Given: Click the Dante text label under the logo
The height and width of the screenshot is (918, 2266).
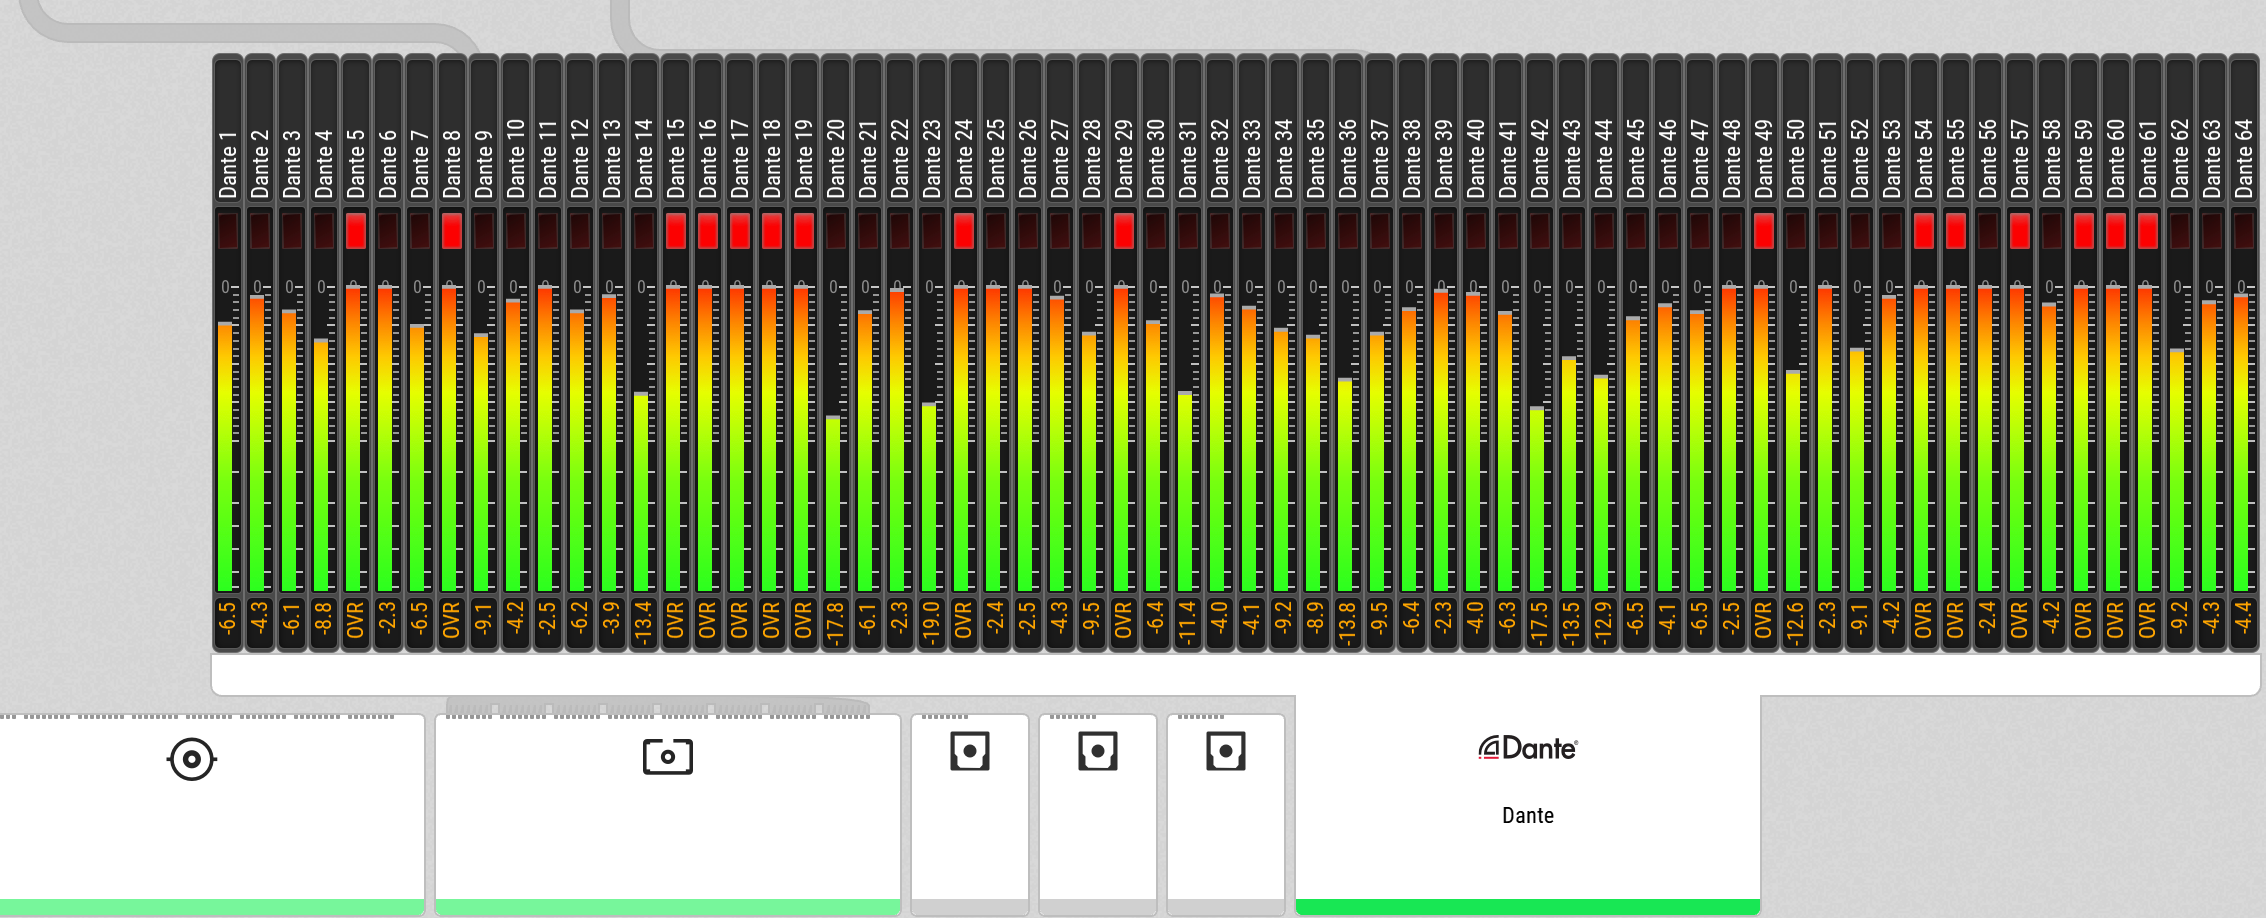Looking at the screenshot, I should pyautogui.click(x=1527, y=815).
